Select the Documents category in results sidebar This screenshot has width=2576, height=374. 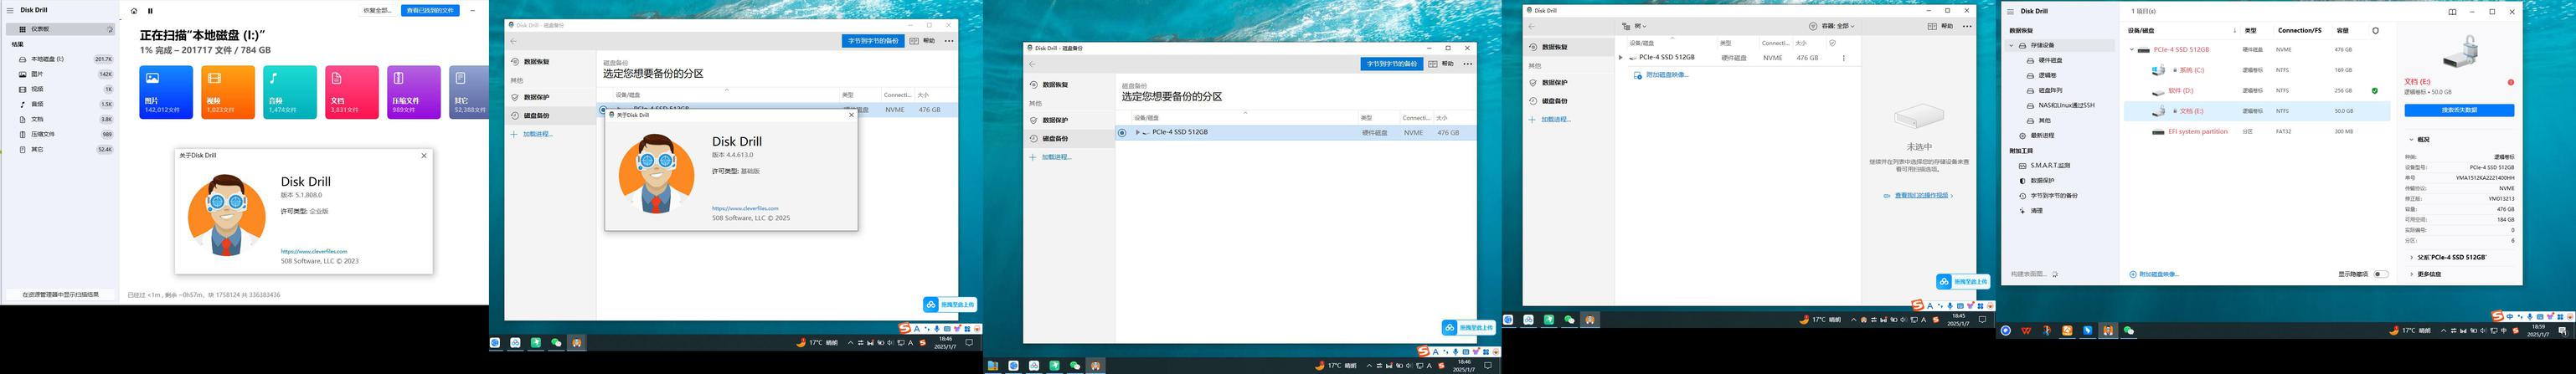(x=37, y=119)
